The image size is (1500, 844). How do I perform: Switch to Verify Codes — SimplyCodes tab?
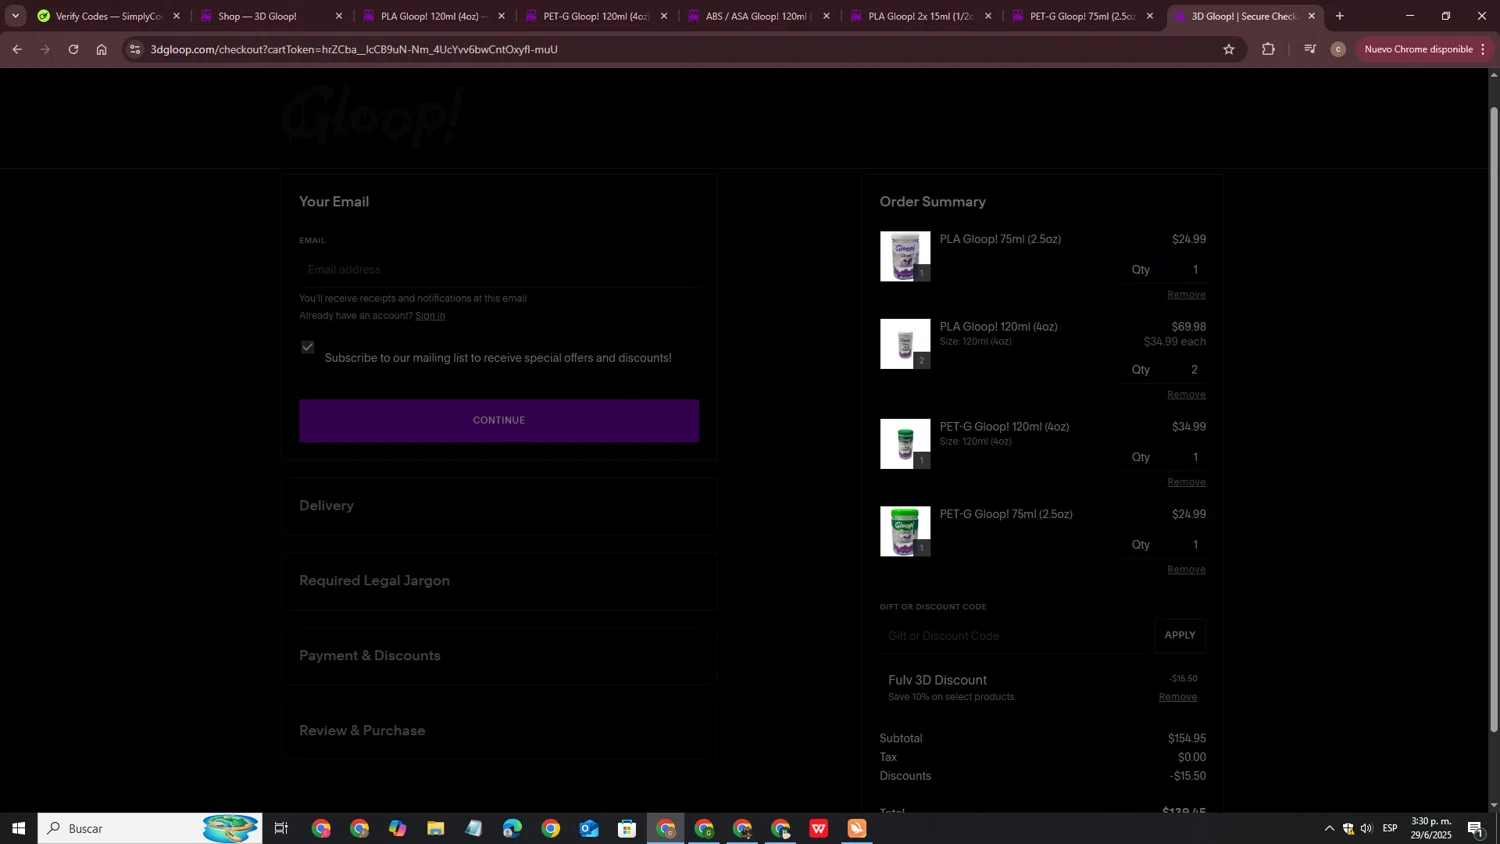click(108, 16)
